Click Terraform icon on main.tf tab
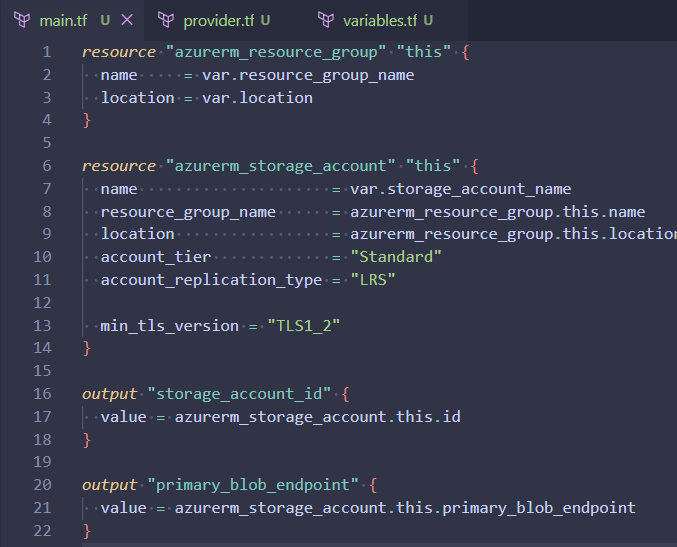Image resolution: width=677 pixels, height=547 pixels. 22,20
